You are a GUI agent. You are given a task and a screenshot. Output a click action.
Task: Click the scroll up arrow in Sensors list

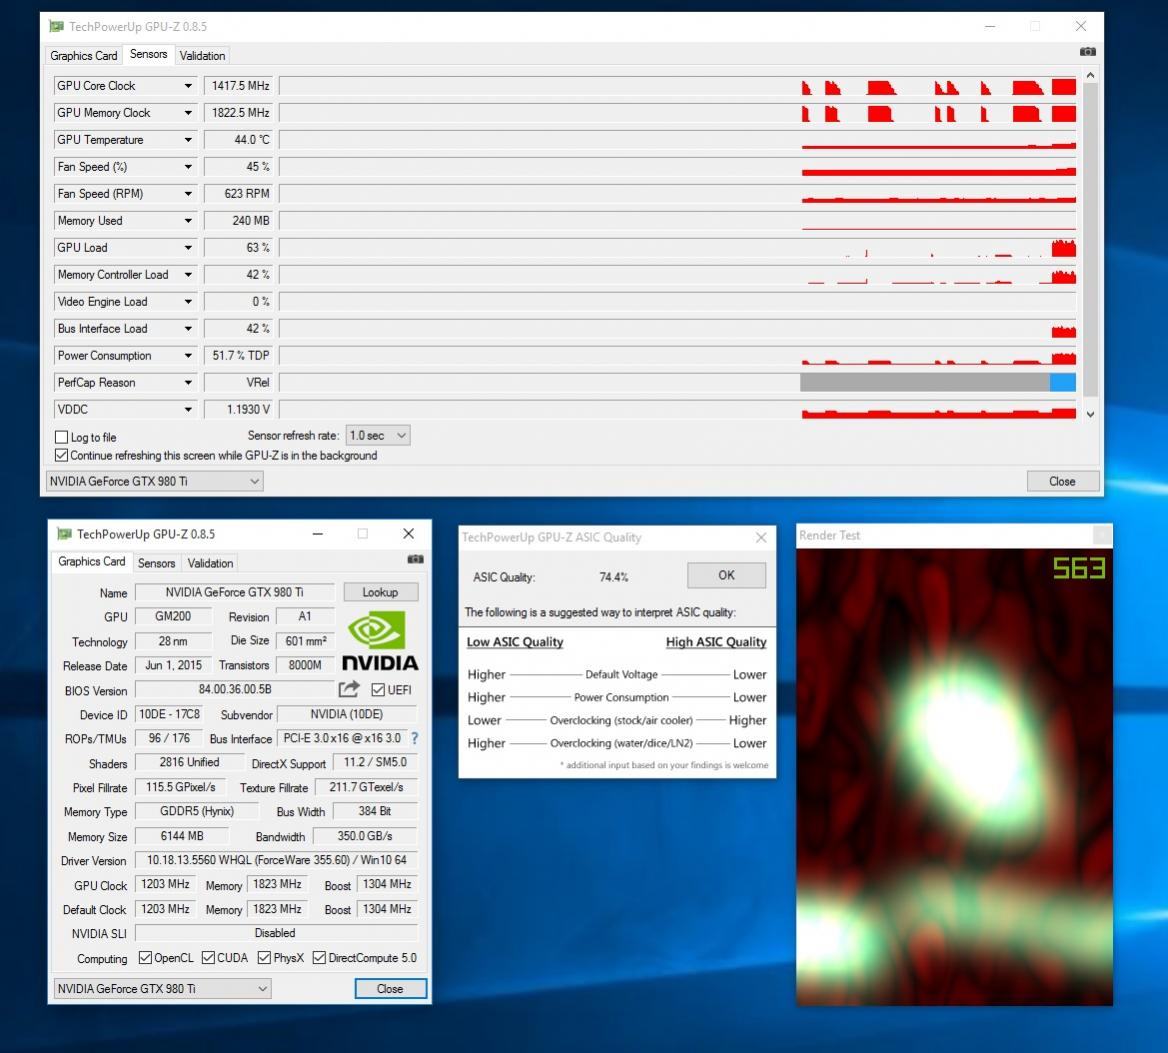pyautogui.click(x=1091, y=75)
